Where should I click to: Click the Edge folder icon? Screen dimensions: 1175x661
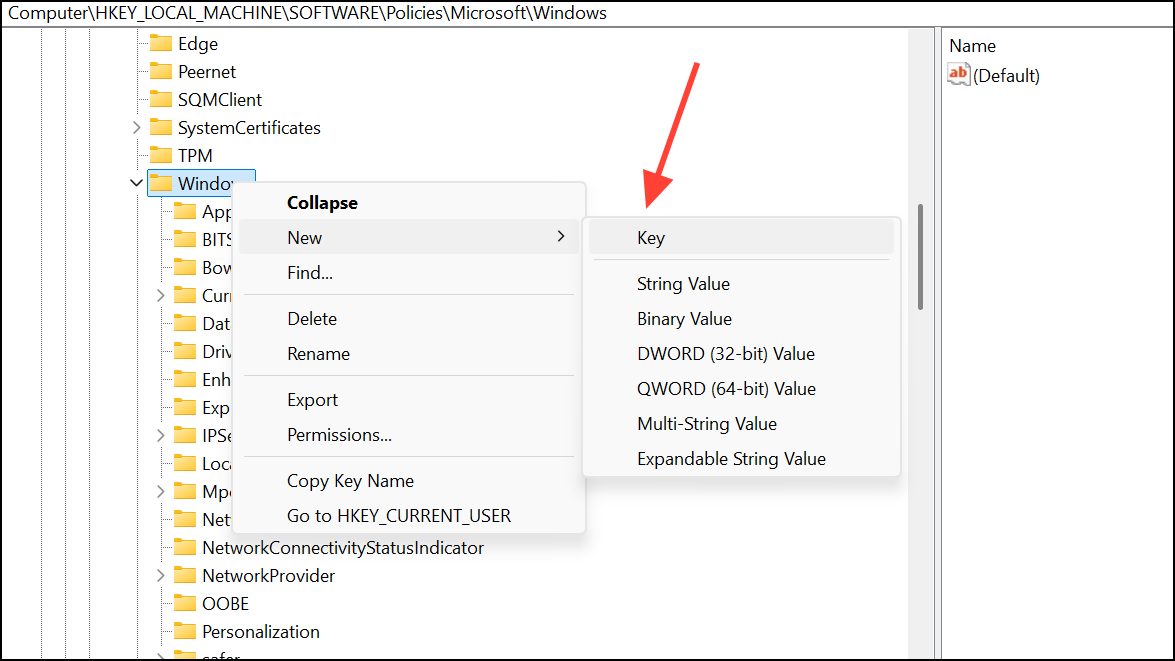pyautogui.click(x=161, y=43)
